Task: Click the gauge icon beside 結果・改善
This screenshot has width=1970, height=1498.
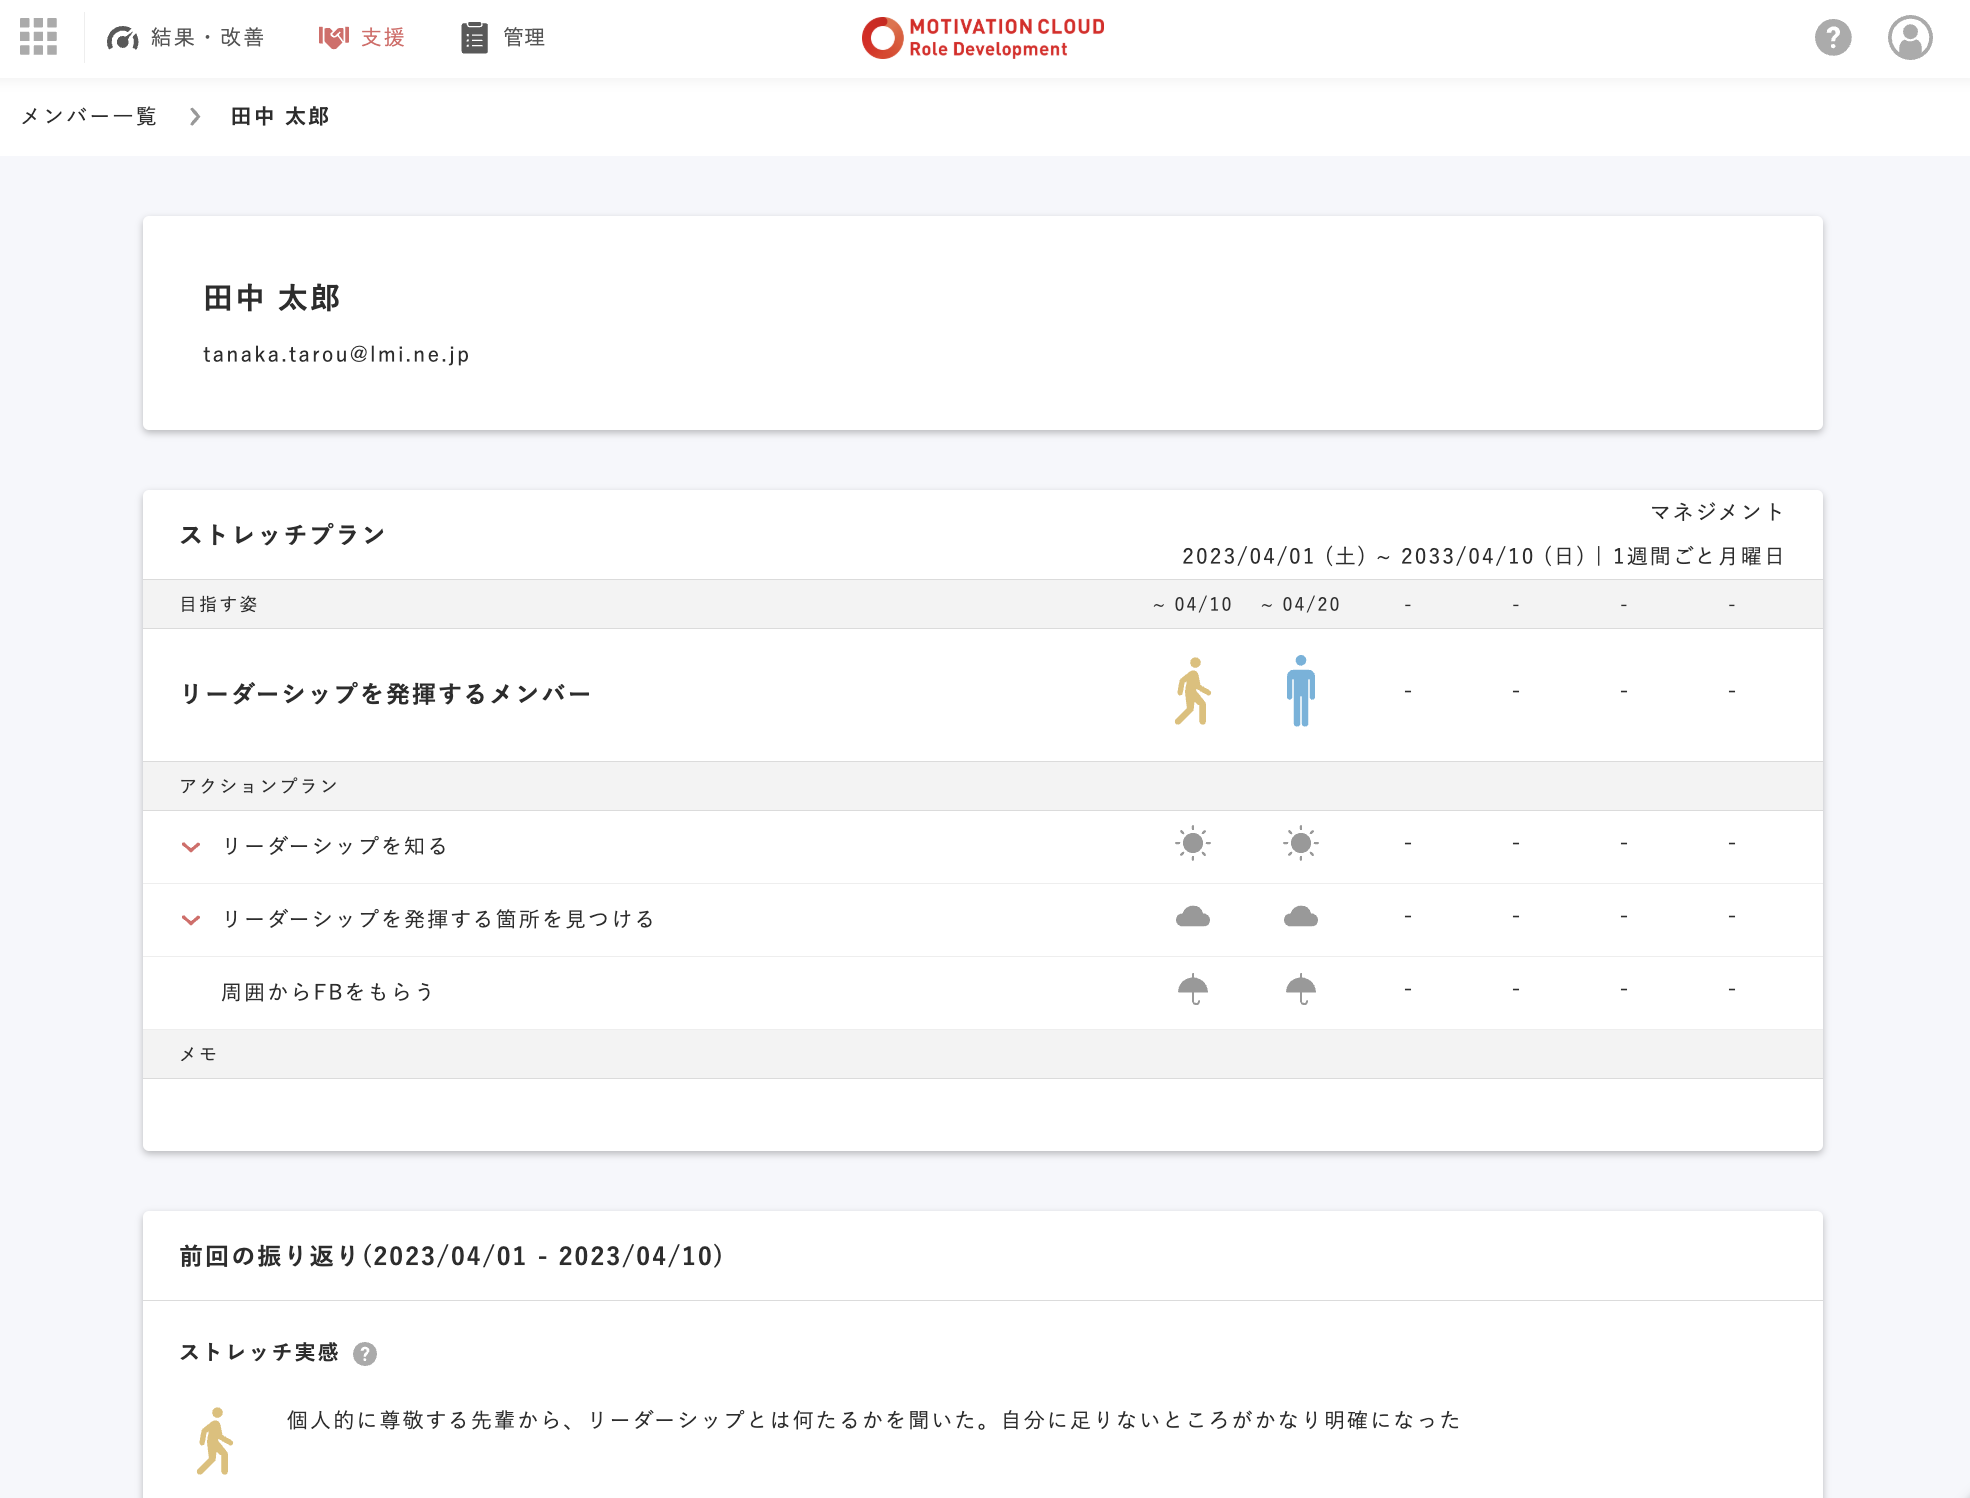Action: 122,38
